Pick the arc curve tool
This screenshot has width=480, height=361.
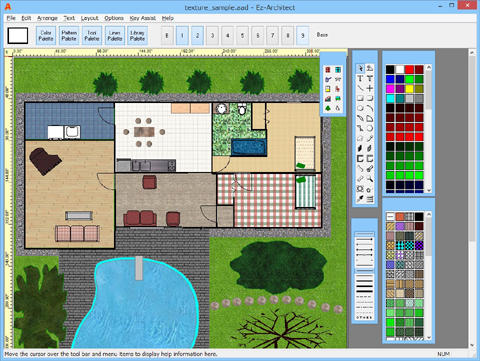(370, 108)
